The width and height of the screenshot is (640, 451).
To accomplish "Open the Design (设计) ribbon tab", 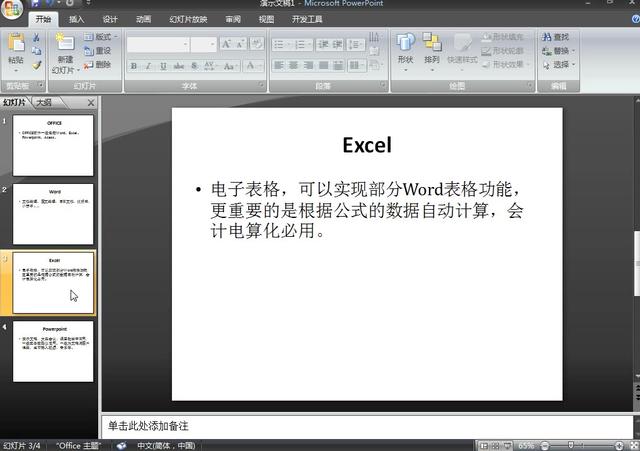I will [x=110, y=19].
